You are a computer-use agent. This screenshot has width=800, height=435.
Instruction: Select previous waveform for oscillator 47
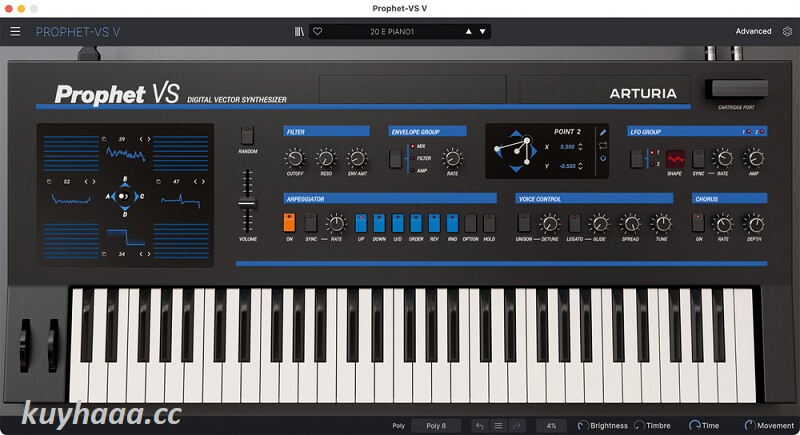(195, 182)
